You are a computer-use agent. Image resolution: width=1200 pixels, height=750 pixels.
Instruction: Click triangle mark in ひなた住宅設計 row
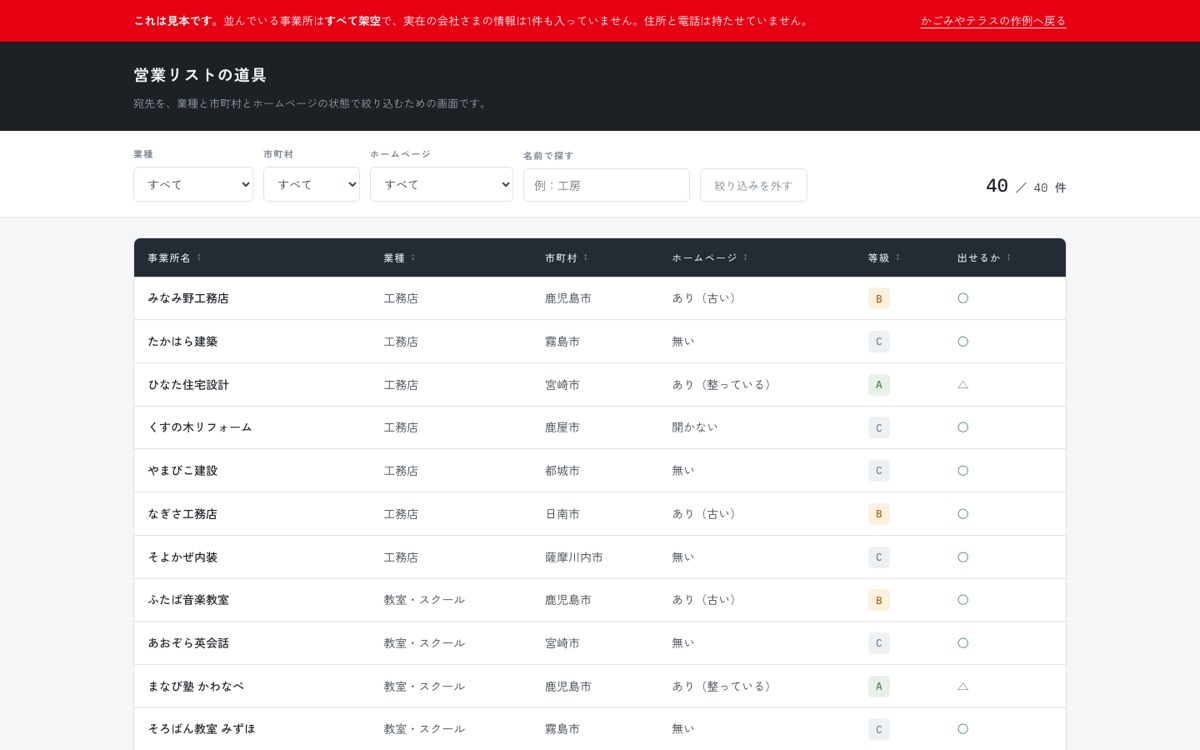click(x=963, y=384)
